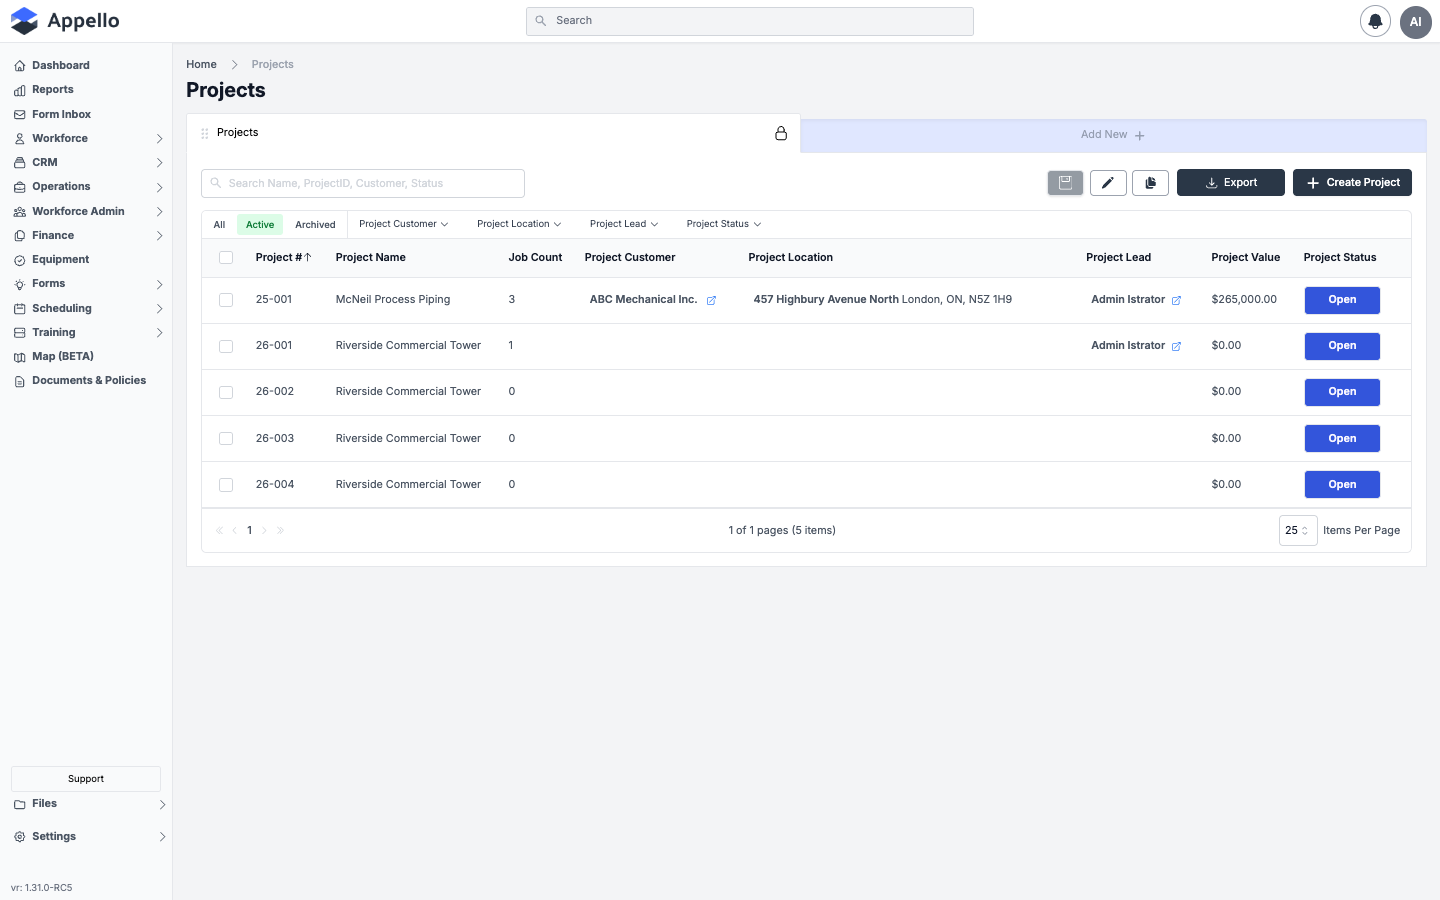The width and height of the screenshot is (1440, 900).
Task: Click the Equipment sidebar icon
Action: (x=20, y=260)
